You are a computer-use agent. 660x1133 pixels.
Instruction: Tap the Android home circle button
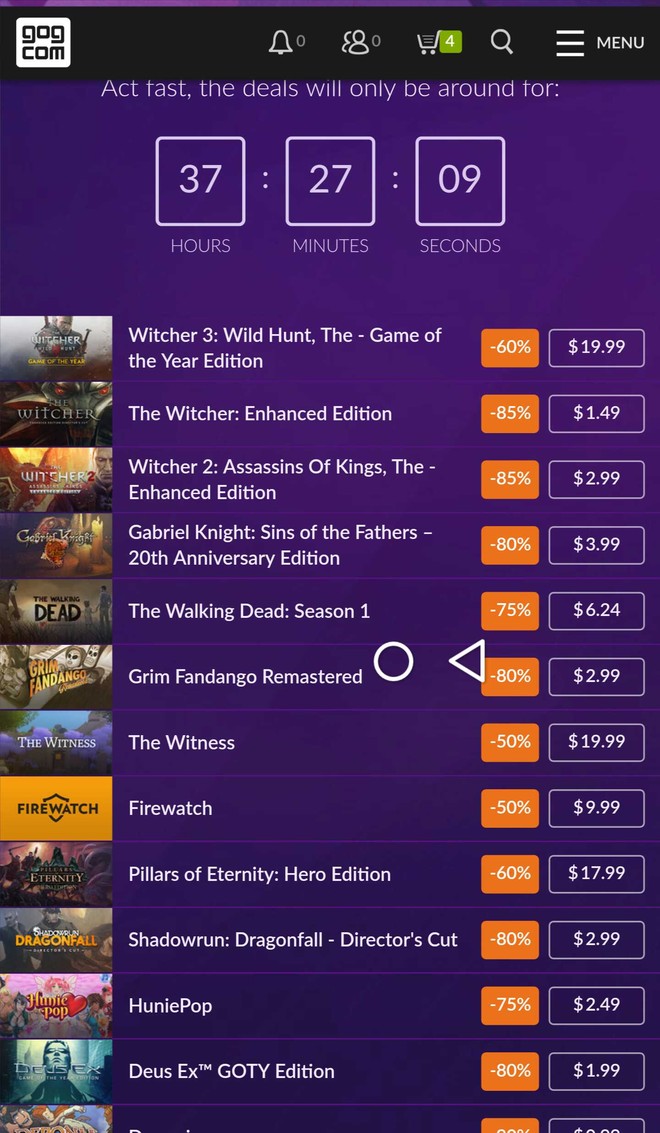(393, 661)
